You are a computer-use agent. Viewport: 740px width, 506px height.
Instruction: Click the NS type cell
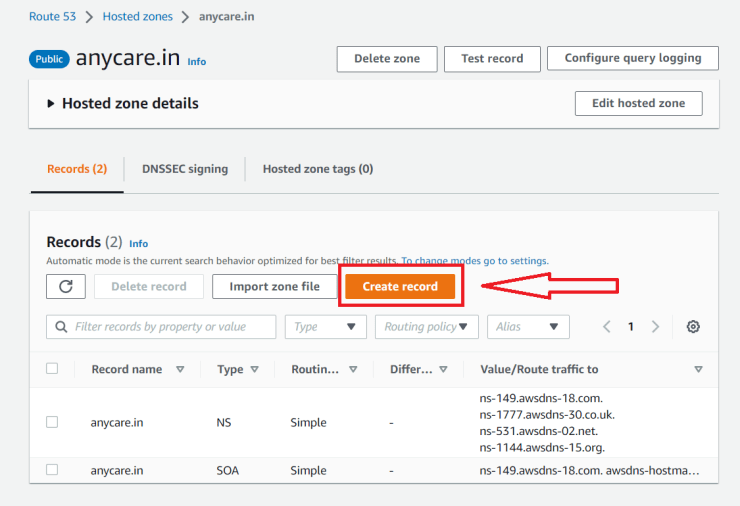[x=224, y=422]
